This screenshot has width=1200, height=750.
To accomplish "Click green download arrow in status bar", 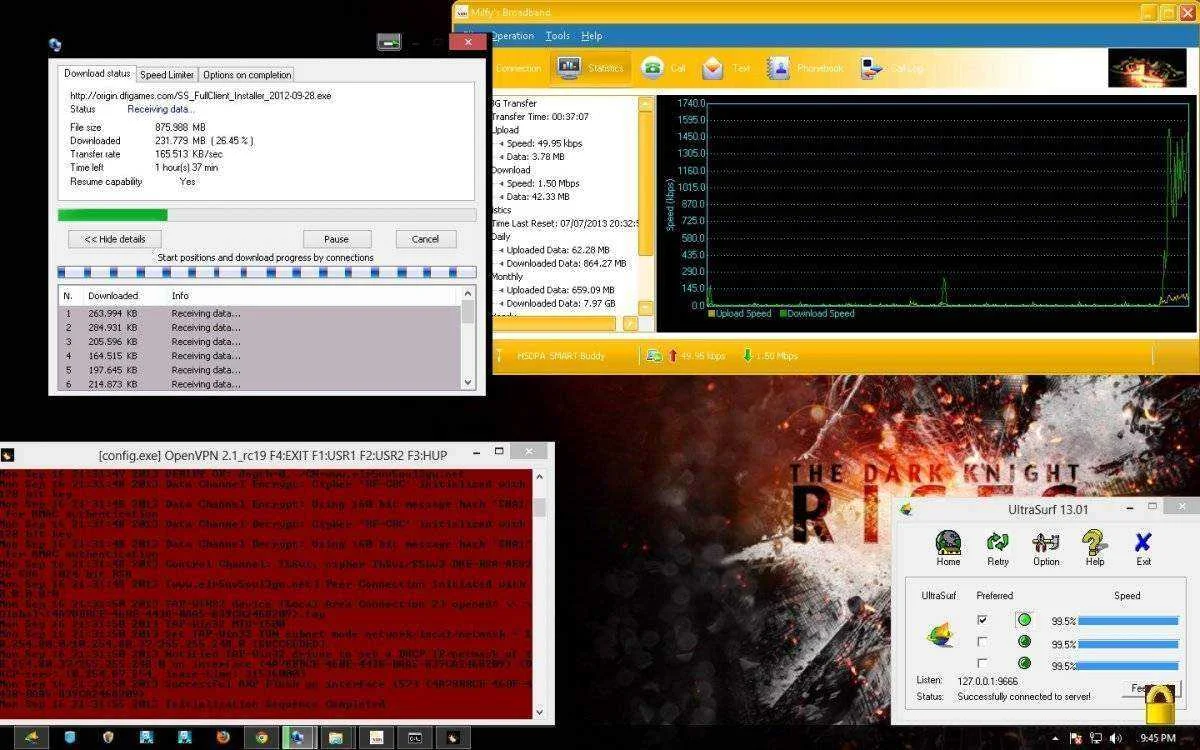I will (x=747, y=355).
